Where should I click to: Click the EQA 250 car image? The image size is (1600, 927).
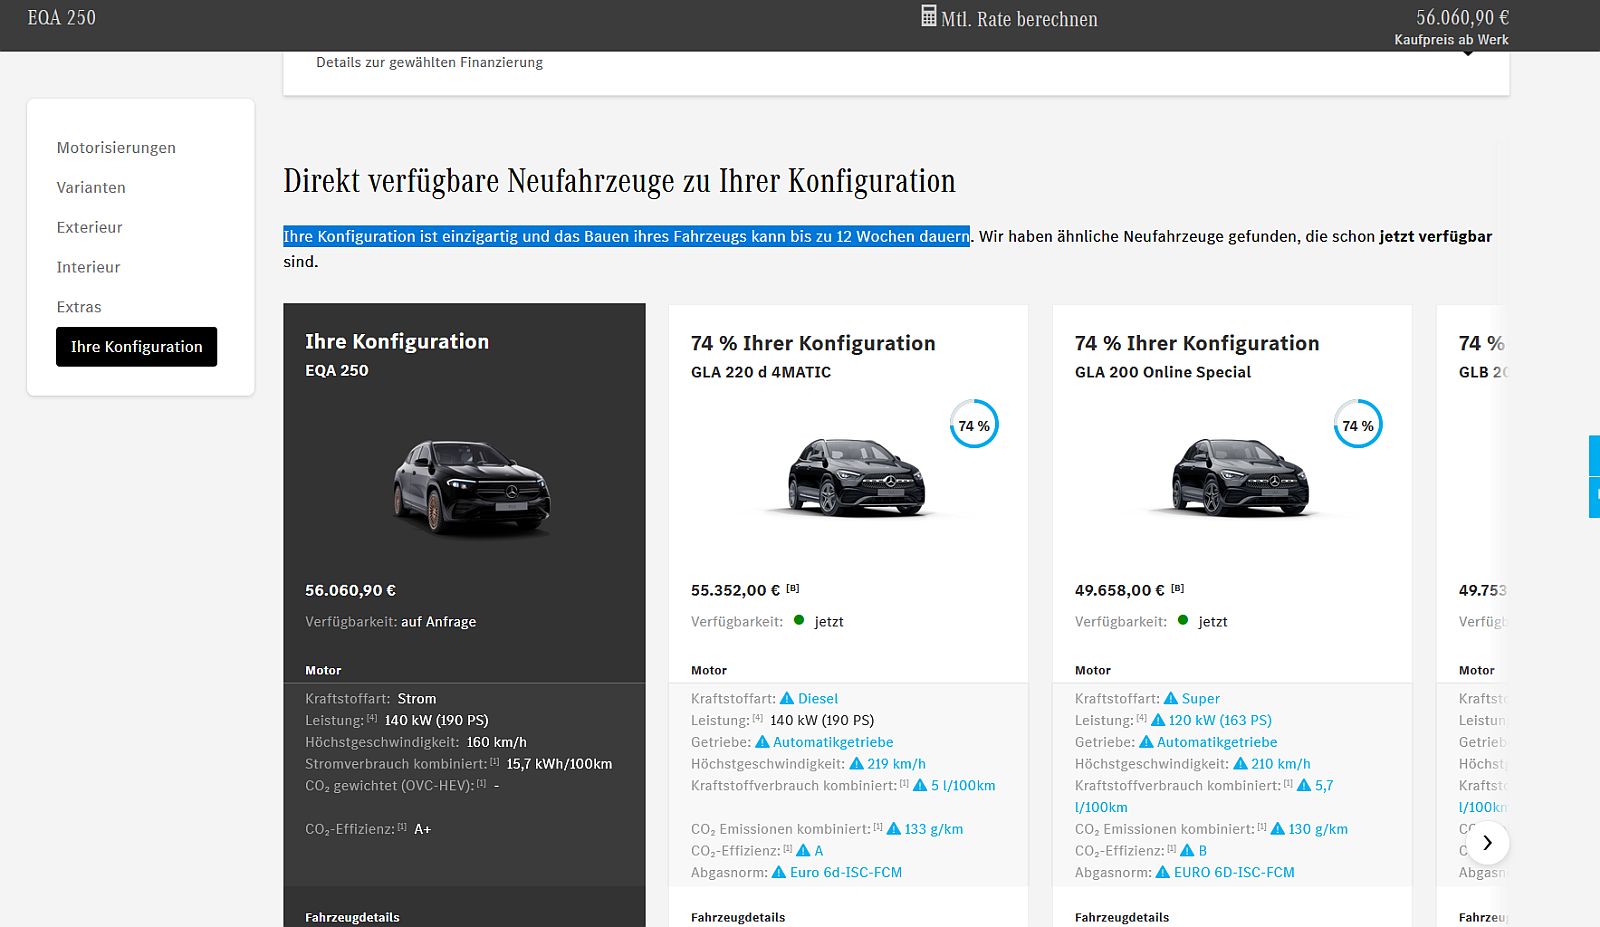(x=471, y=488)
